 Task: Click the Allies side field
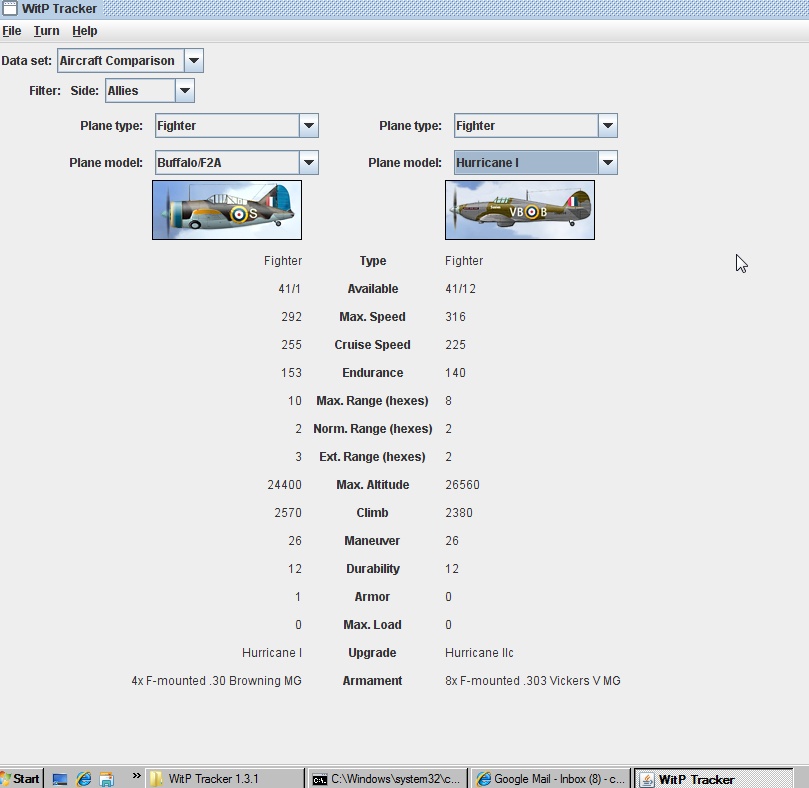tap(140, 91)
